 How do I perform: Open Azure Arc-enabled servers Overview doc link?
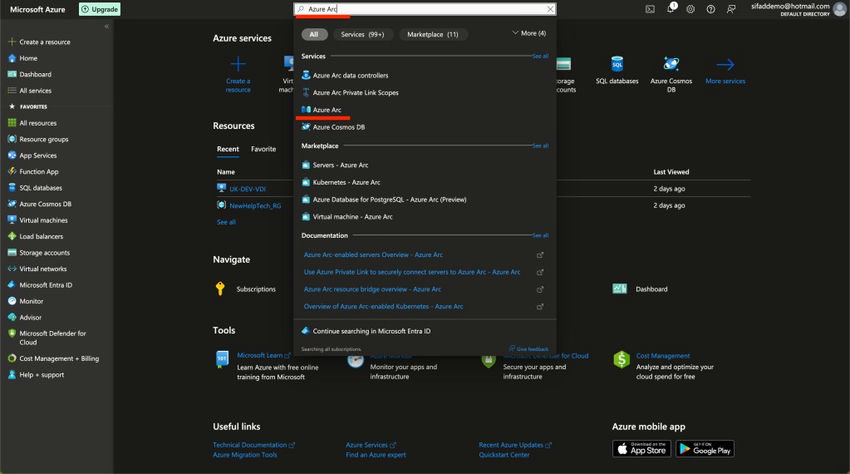[373, 254]
